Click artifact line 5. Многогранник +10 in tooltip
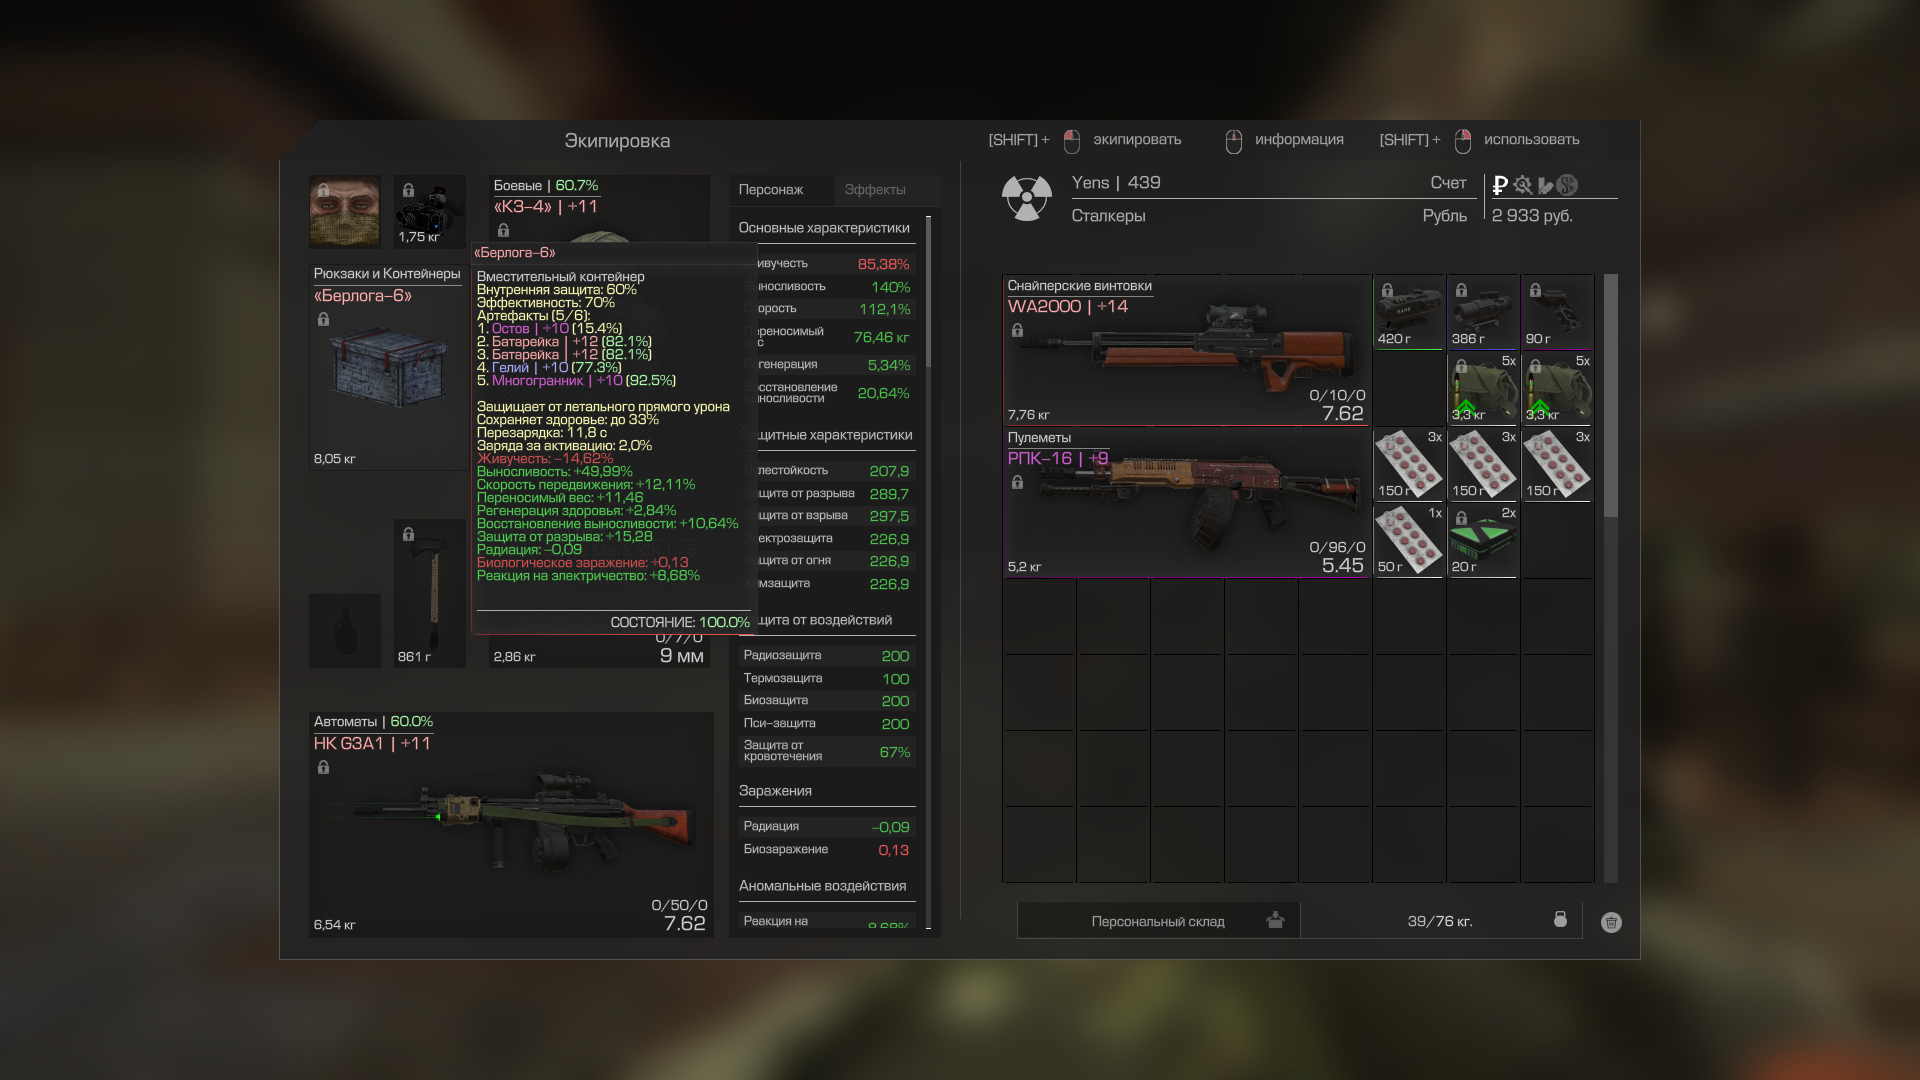1920x1080 pixels. point(576,381)
